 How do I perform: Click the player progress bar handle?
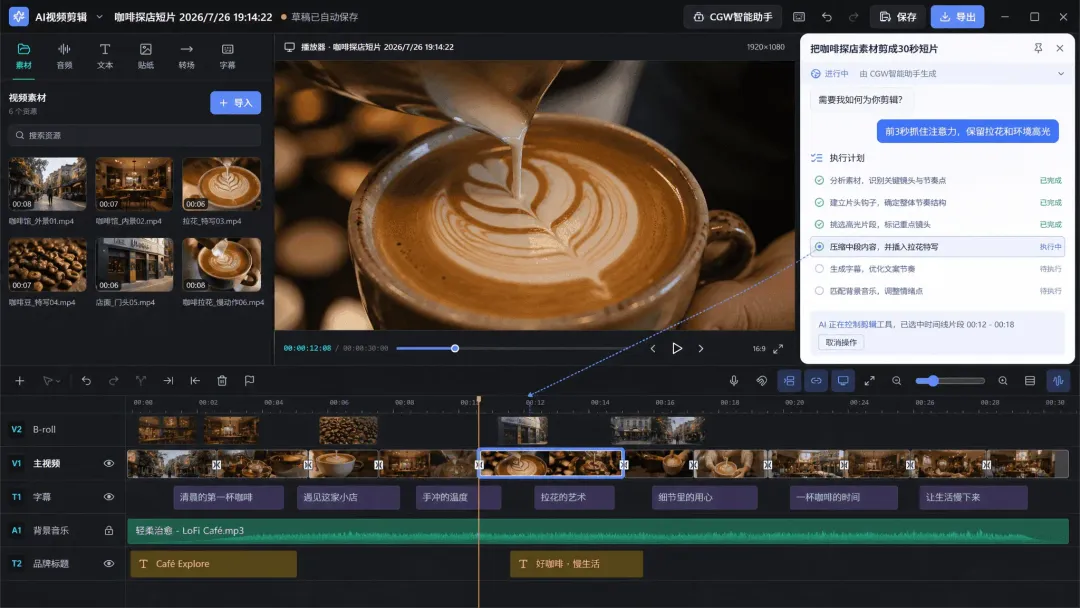[455, 348]
